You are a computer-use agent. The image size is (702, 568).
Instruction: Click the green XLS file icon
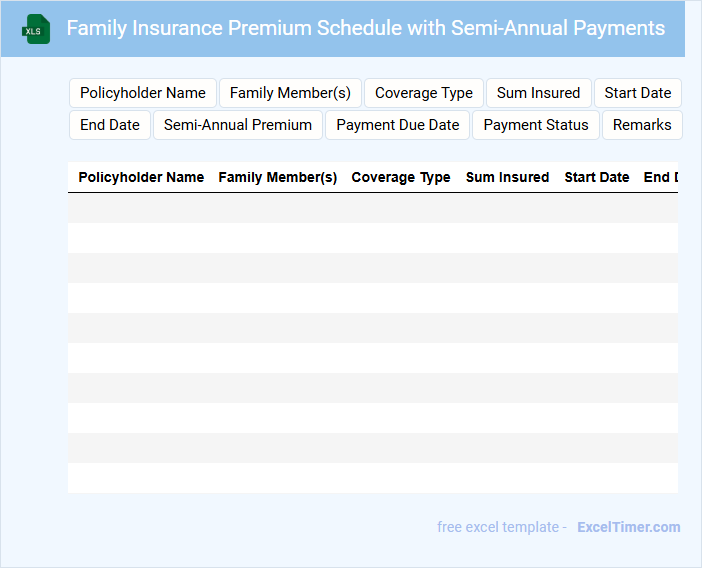click(37, 29)
